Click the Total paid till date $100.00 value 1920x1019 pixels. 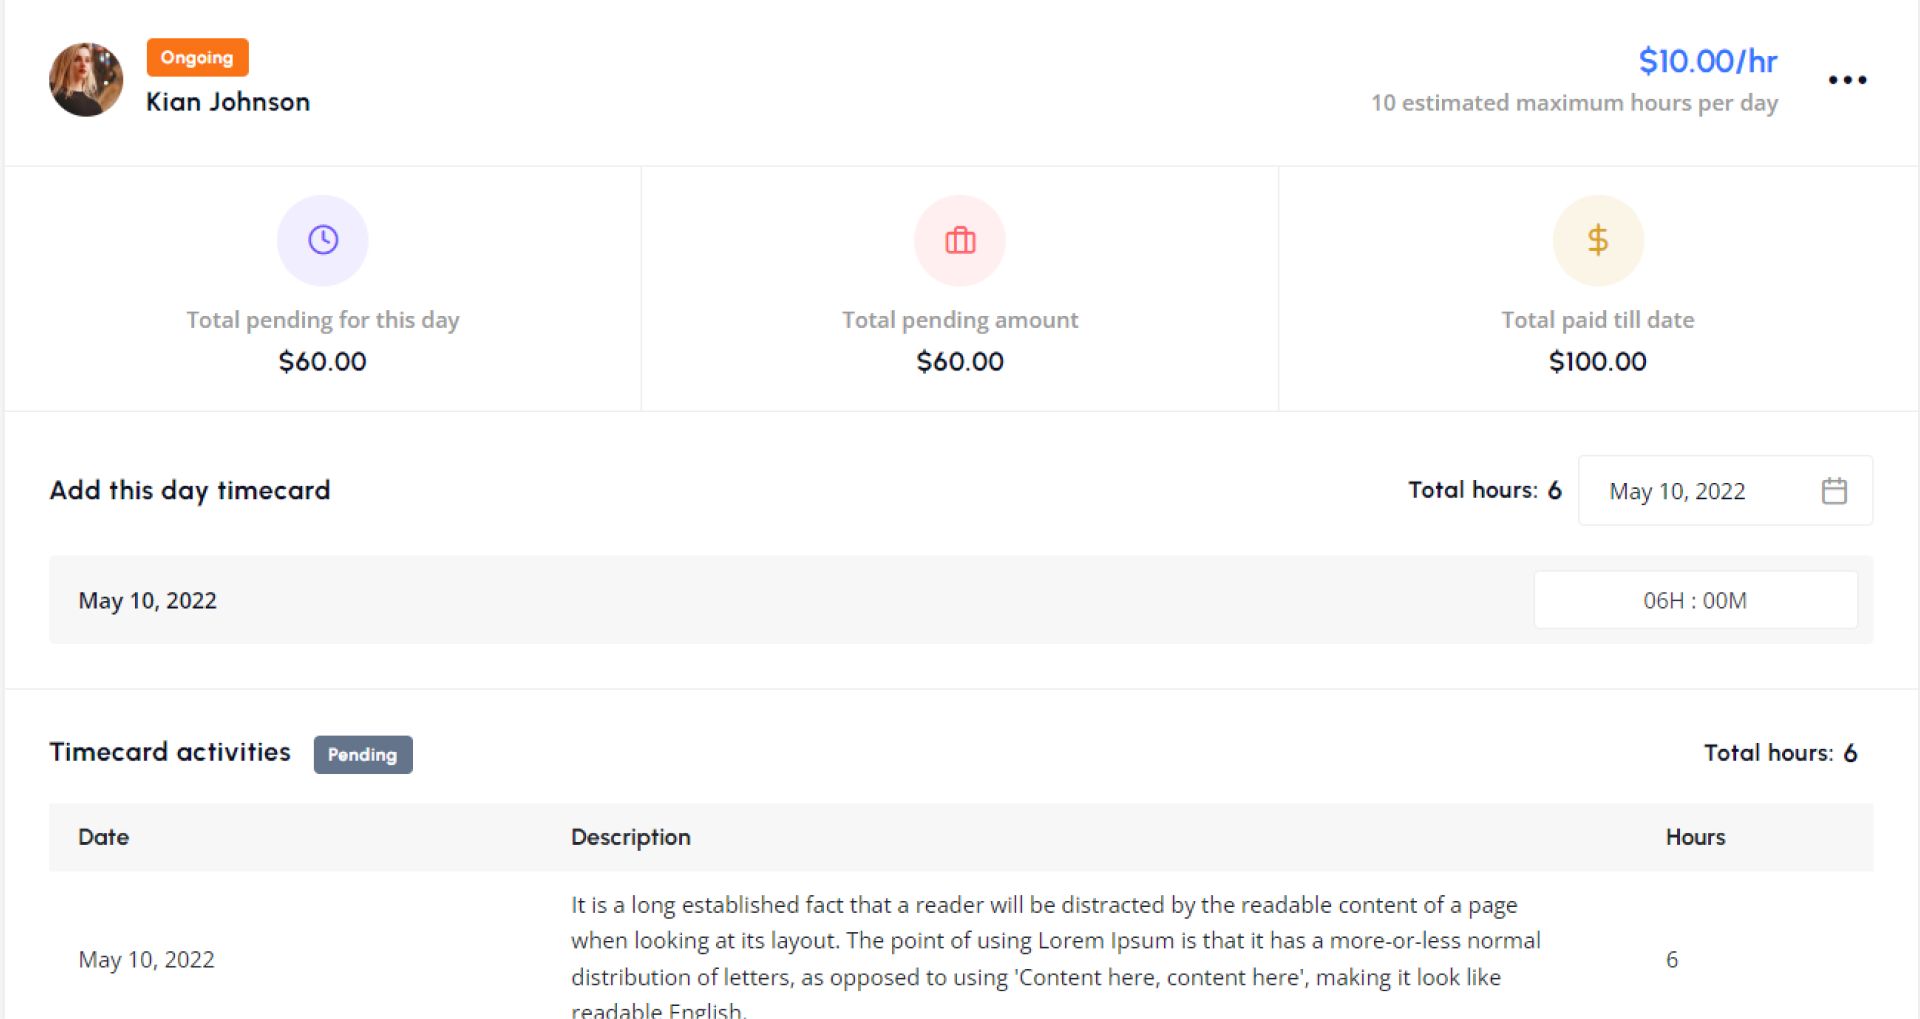point(1597,361)
